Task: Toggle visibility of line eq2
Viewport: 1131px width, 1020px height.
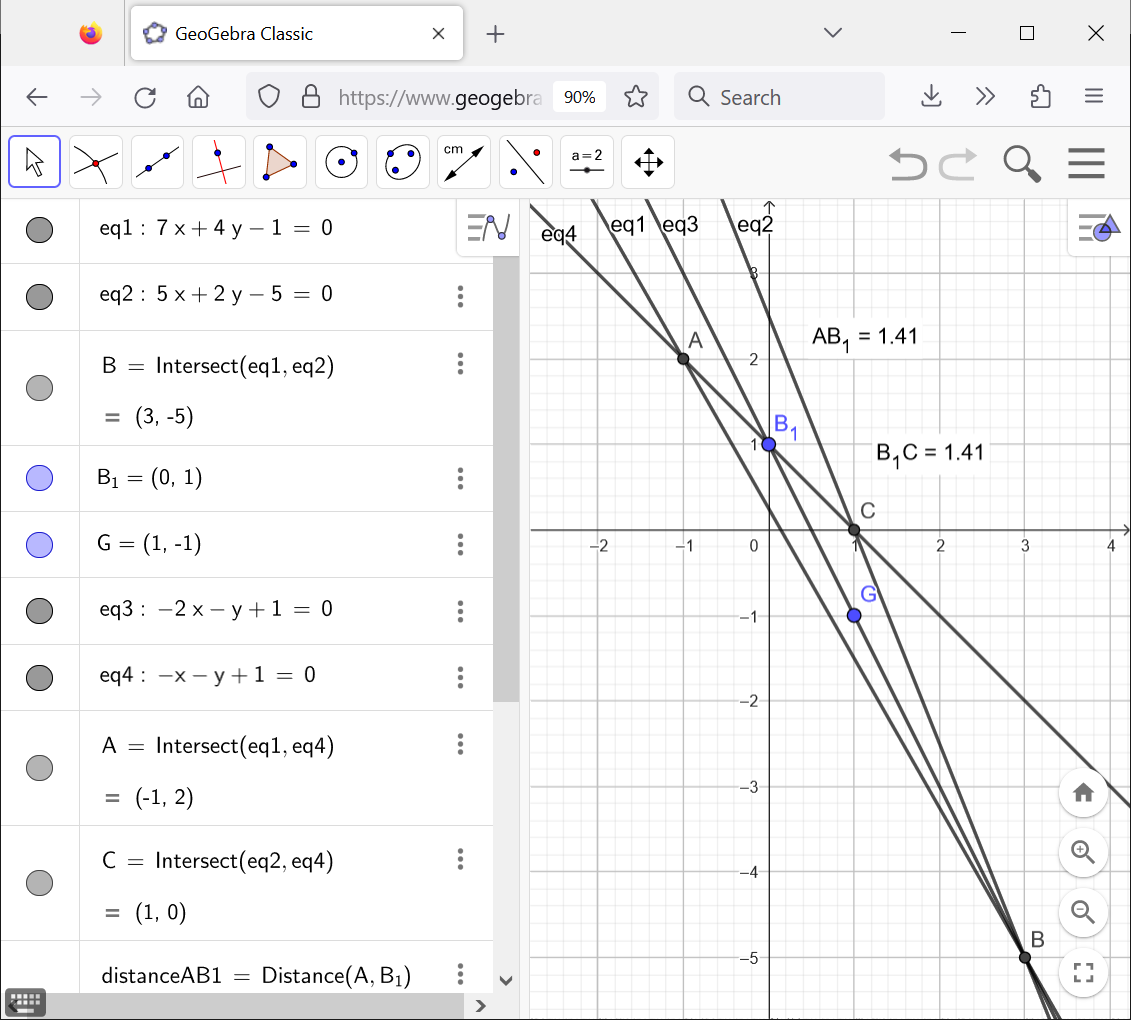Action: (x=40, y=296)
